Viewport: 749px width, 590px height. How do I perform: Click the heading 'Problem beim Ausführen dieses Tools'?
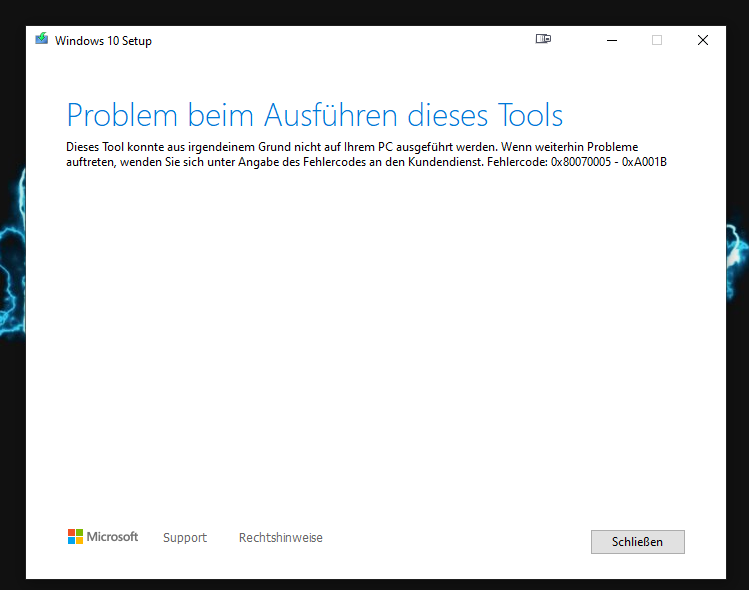pos(315,115)
